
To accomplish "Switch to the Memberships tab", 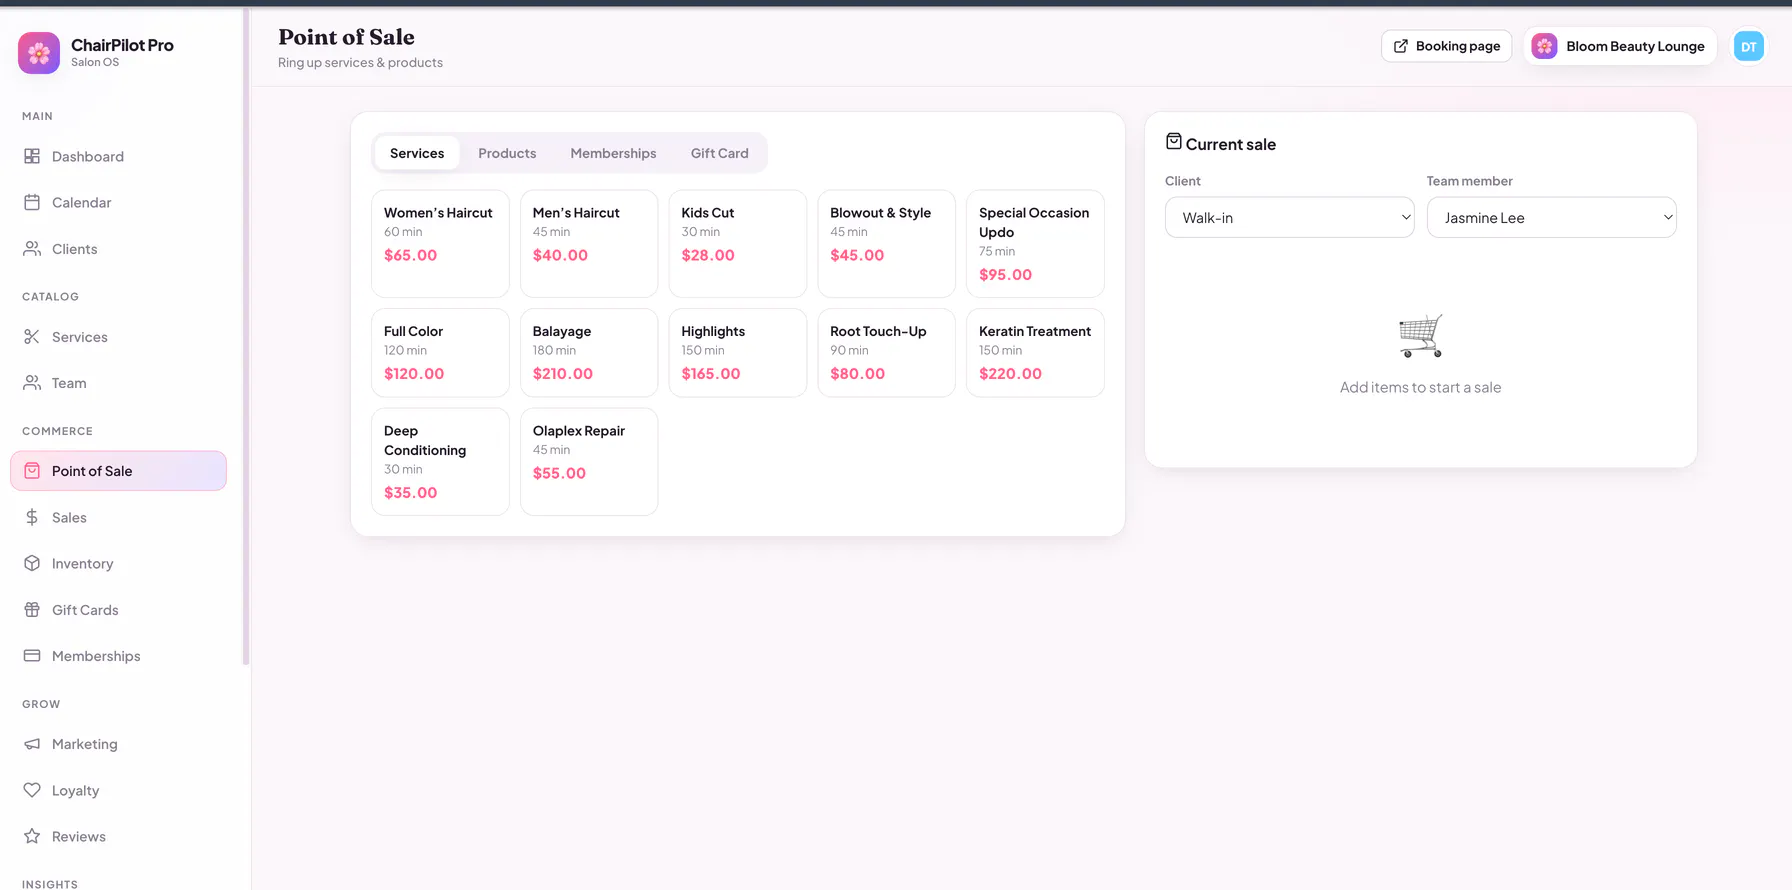I will pyautogui.click(x=613, y=153).
